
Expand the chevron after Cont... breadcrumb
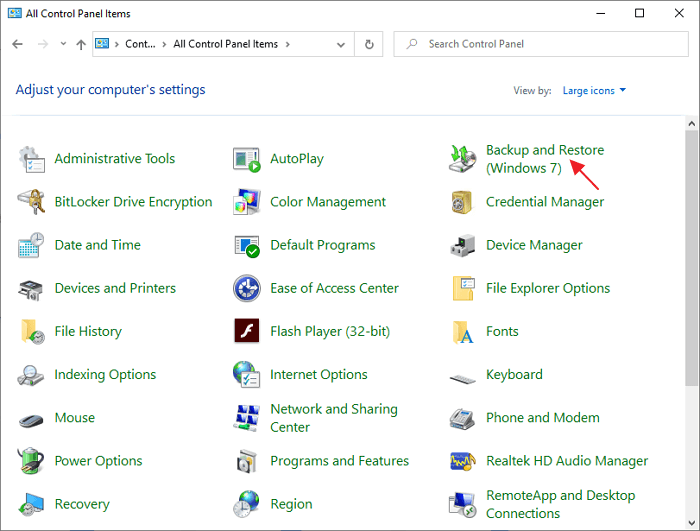click(x=164, y=44)
